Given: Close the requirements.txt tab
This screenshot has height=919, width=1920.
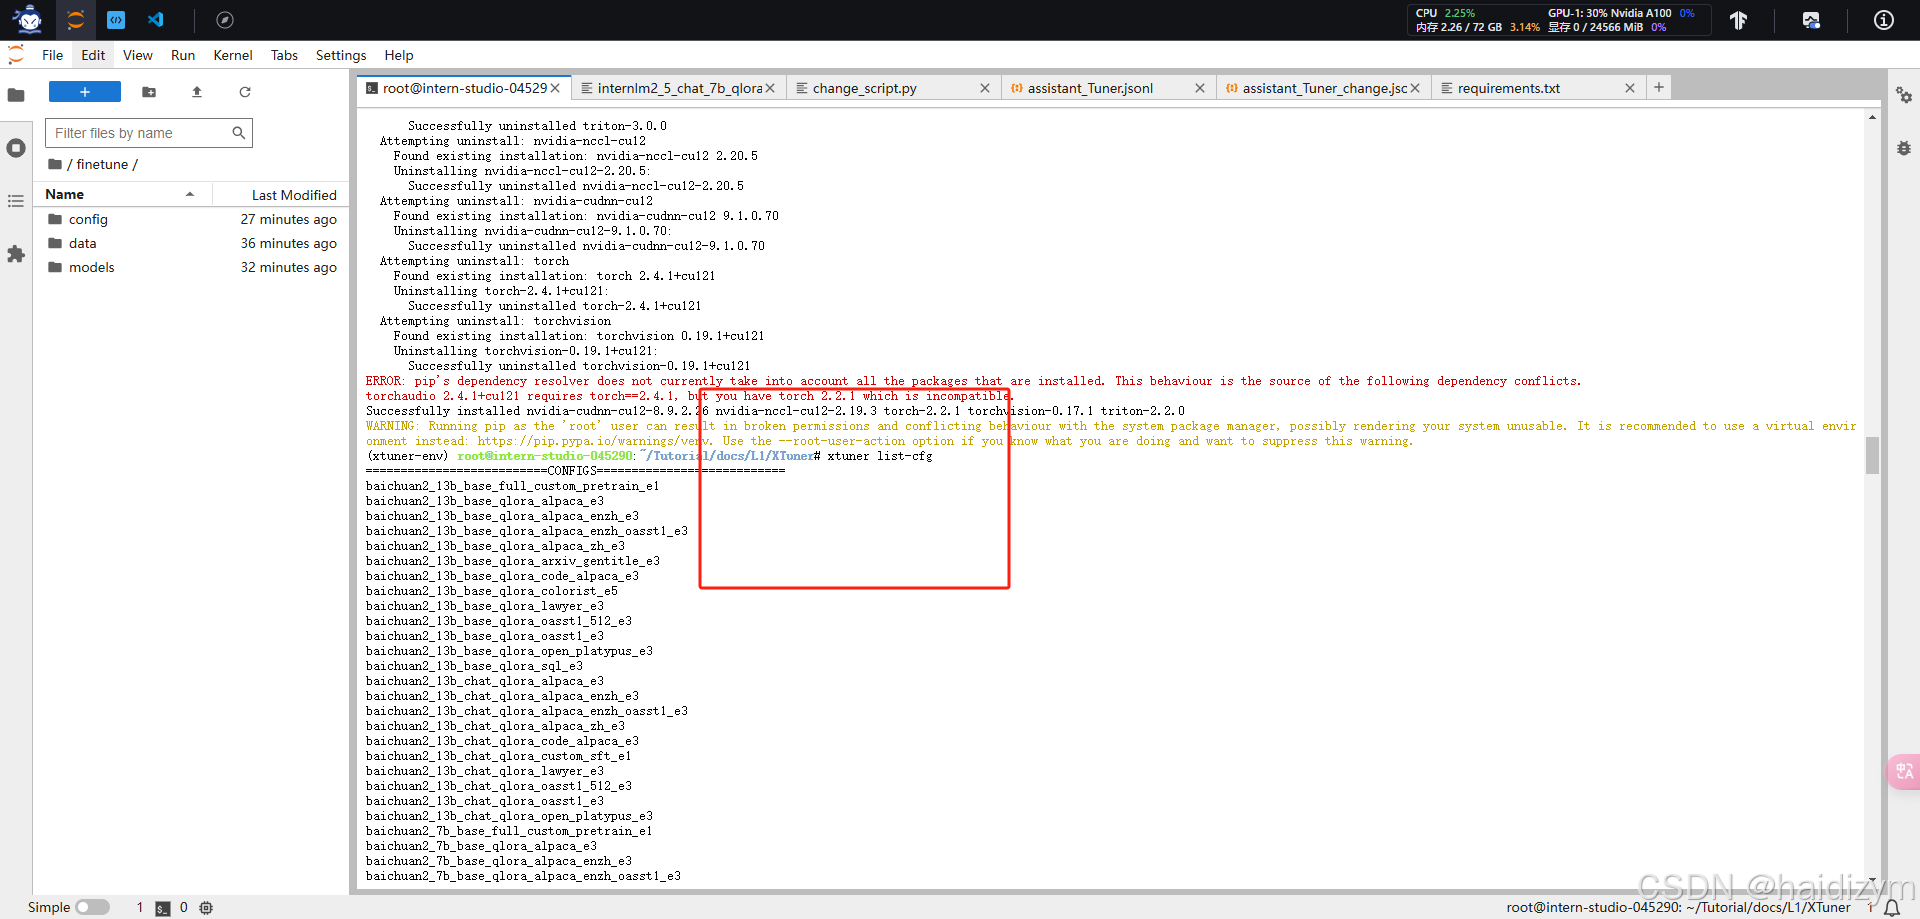Looking at the screenshot, I should [1630, 88].
